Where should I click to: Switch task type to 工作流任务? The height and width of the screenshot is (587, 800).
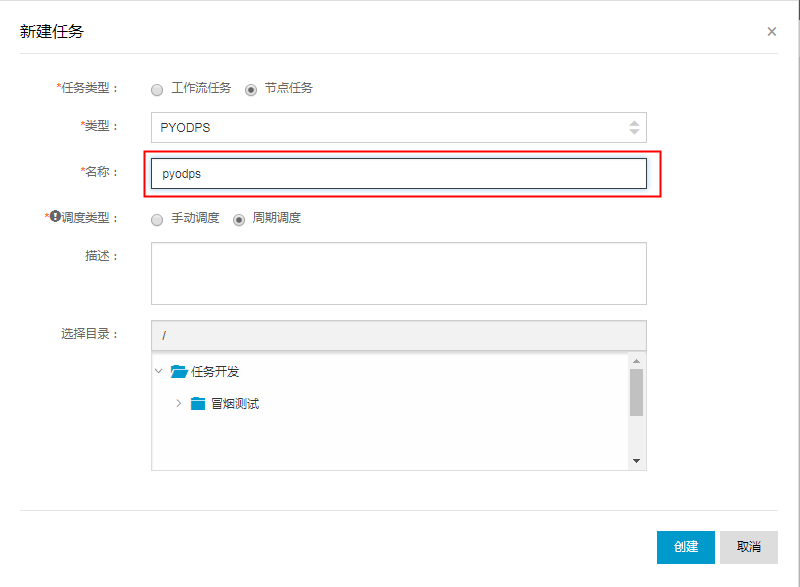coord(157,89)
